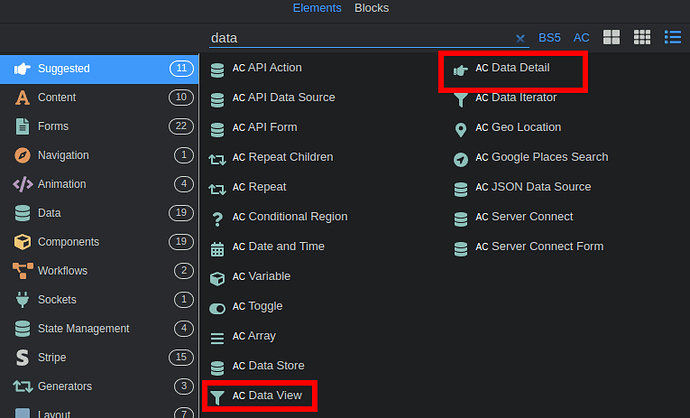Switch to small grid view icon

(x=642, y=37)
